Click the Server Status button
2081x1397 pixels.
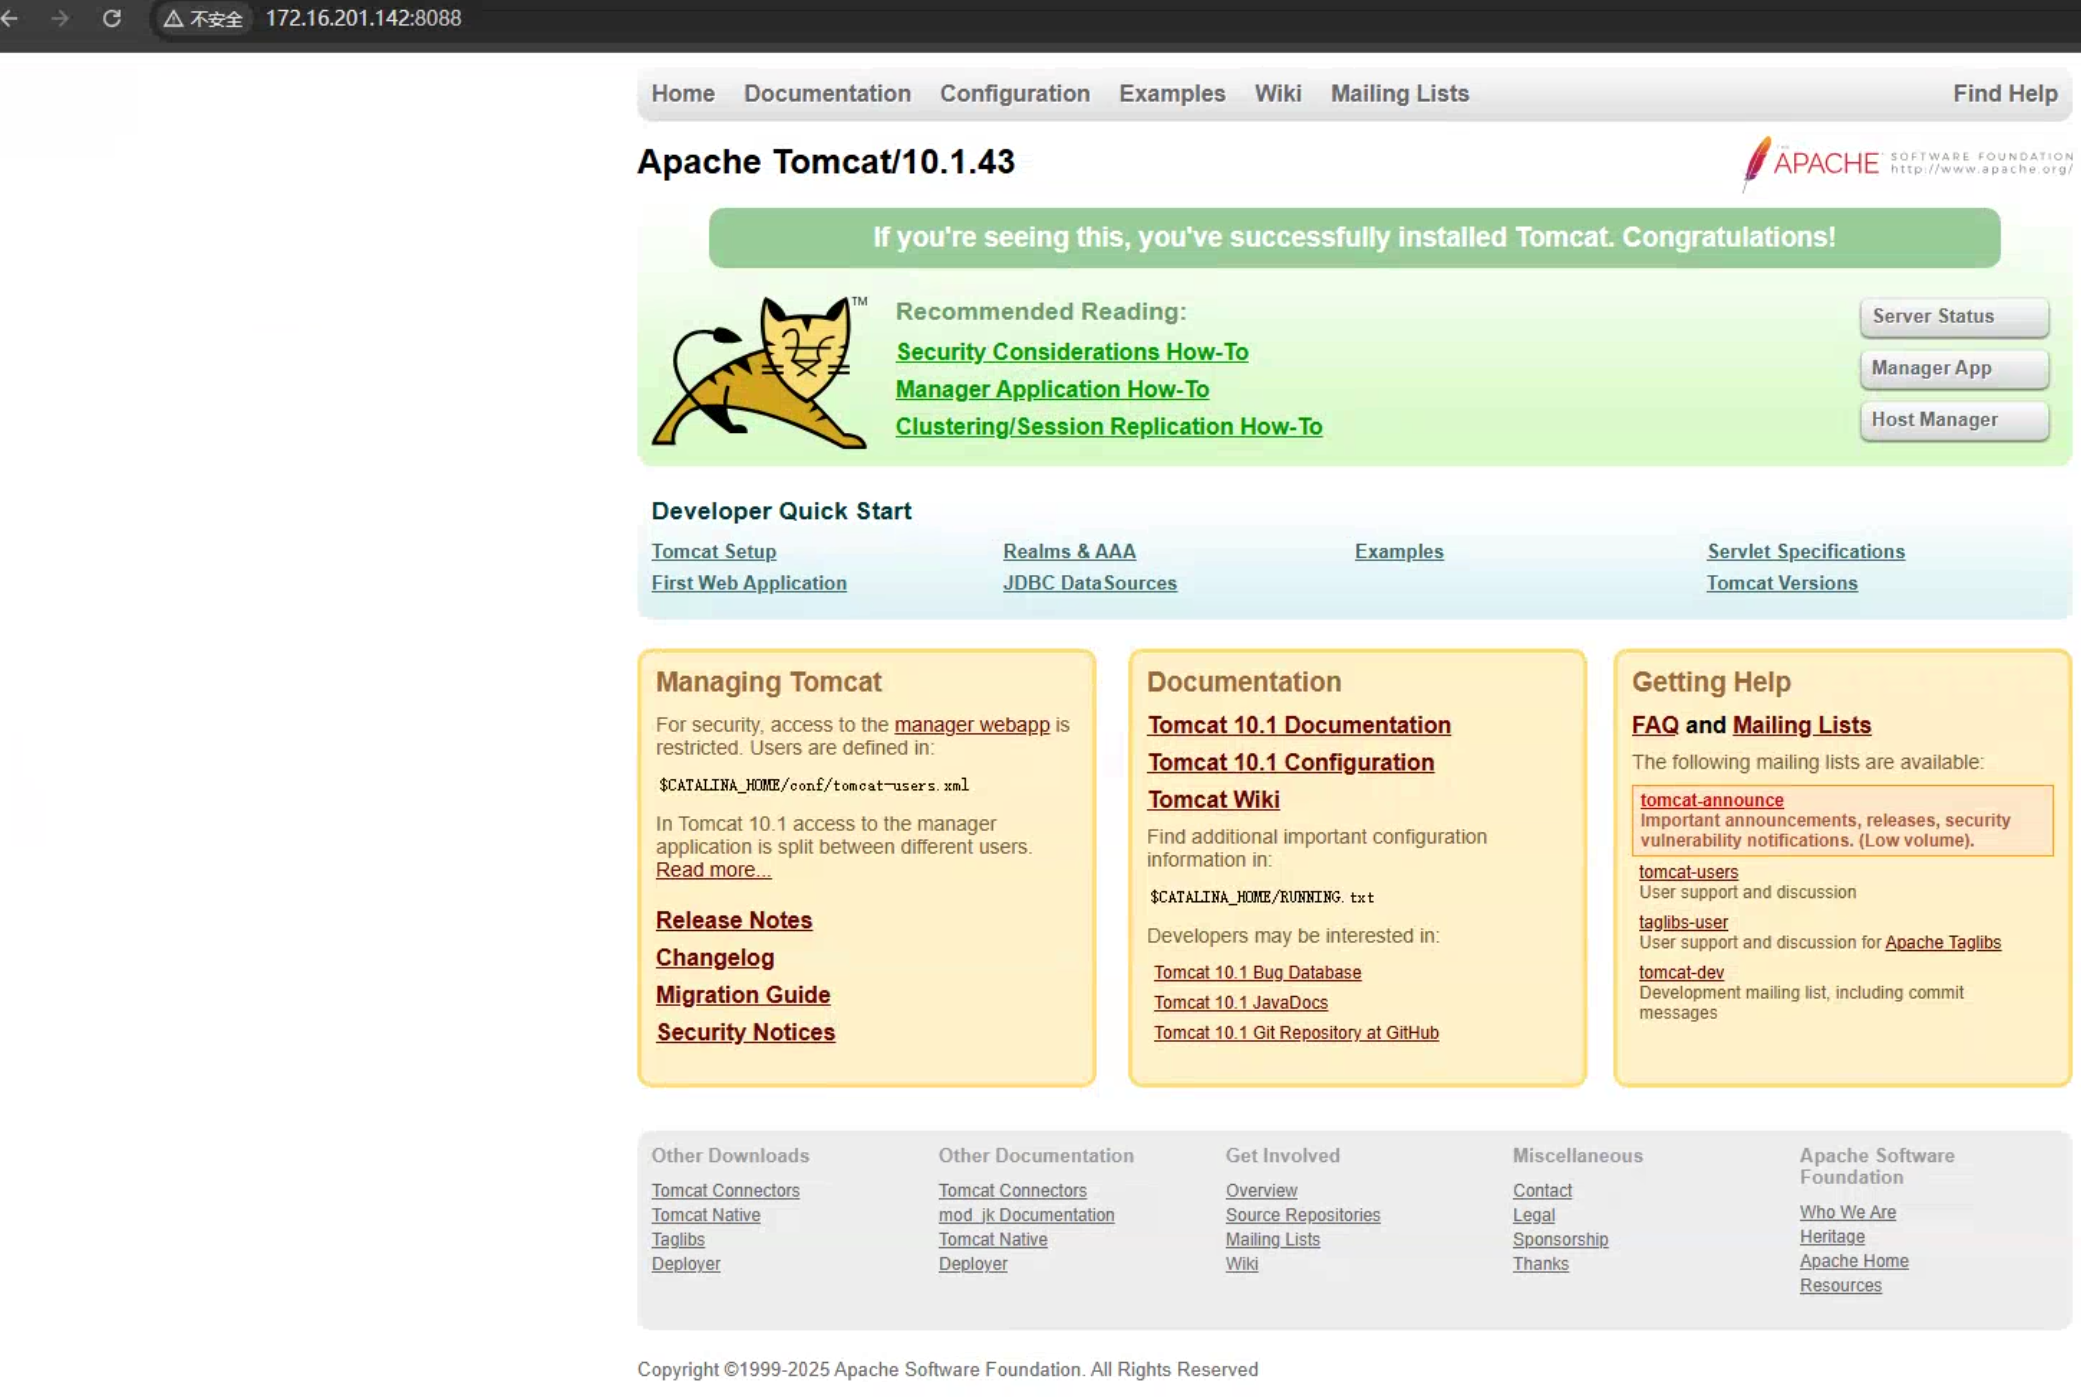tap(1954, 316)
